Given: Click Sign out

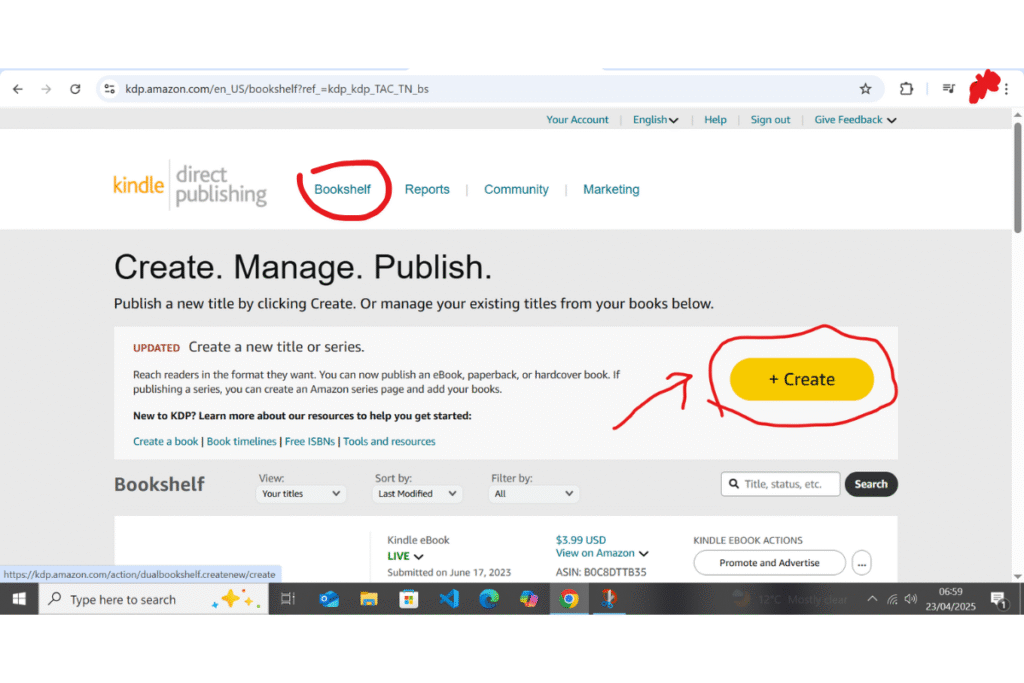Looking at the screenshot, I should pyautogui.click(x=770, y=119).
